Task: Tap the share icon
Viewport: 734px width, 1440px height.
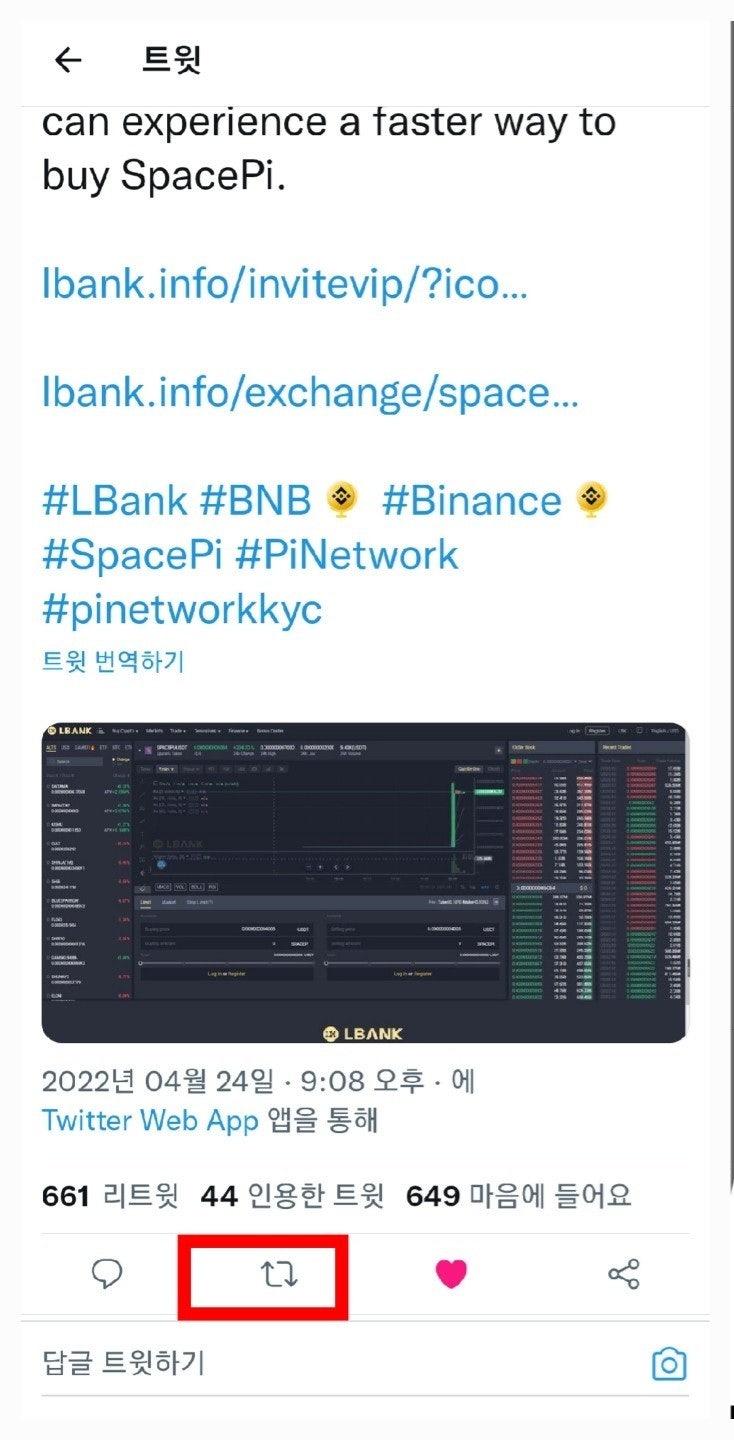Action: click(x=624, y=1274)
